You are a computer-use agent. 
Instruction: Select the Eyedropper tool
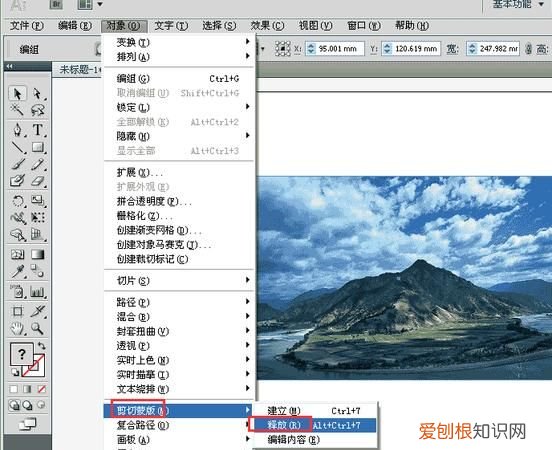17,271
